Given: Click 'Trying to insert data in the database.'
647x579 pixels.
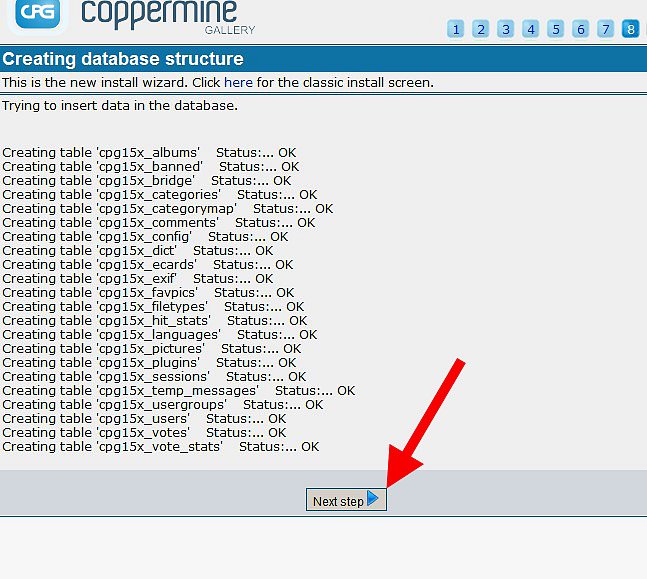Looking at the screenshot, I should click(120, 106).
